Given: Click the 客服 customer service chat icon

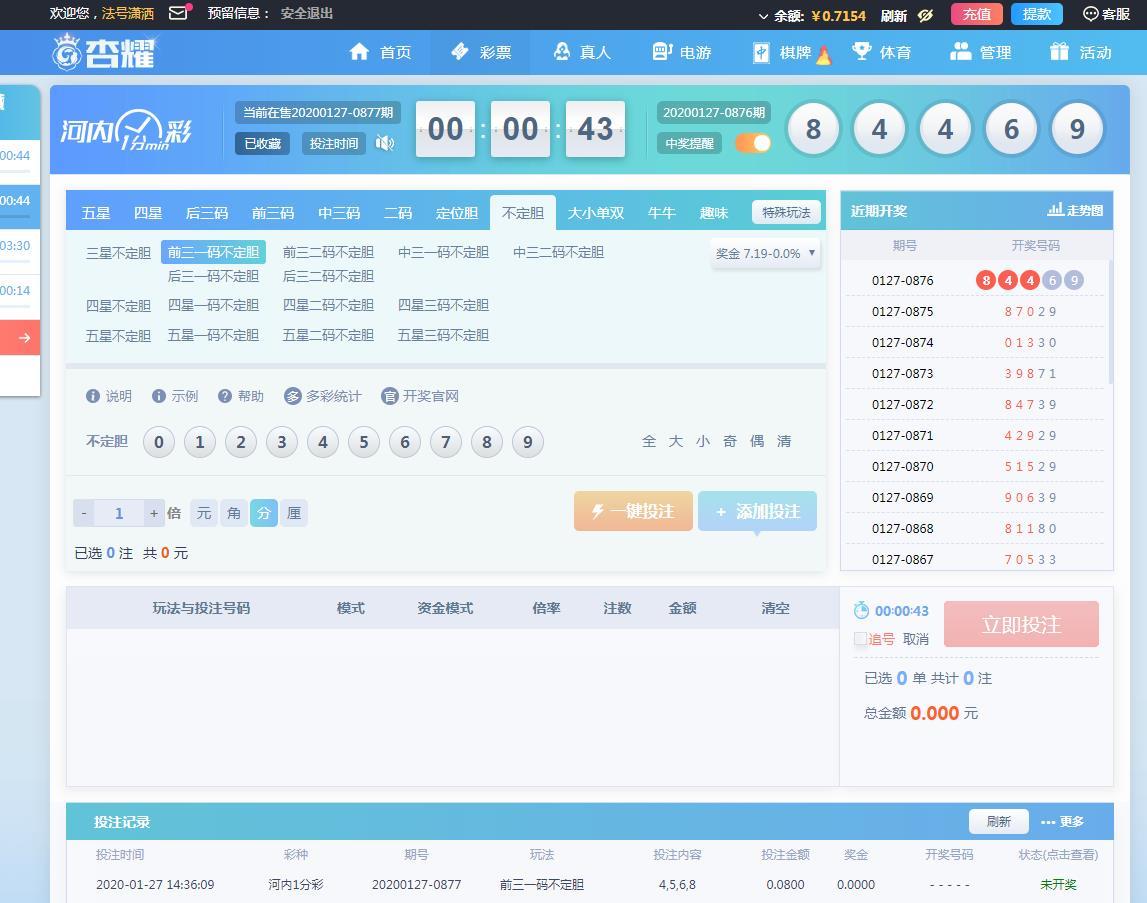Looking at the screenshot, I should pyautogui.click(x=1091, y=14).
